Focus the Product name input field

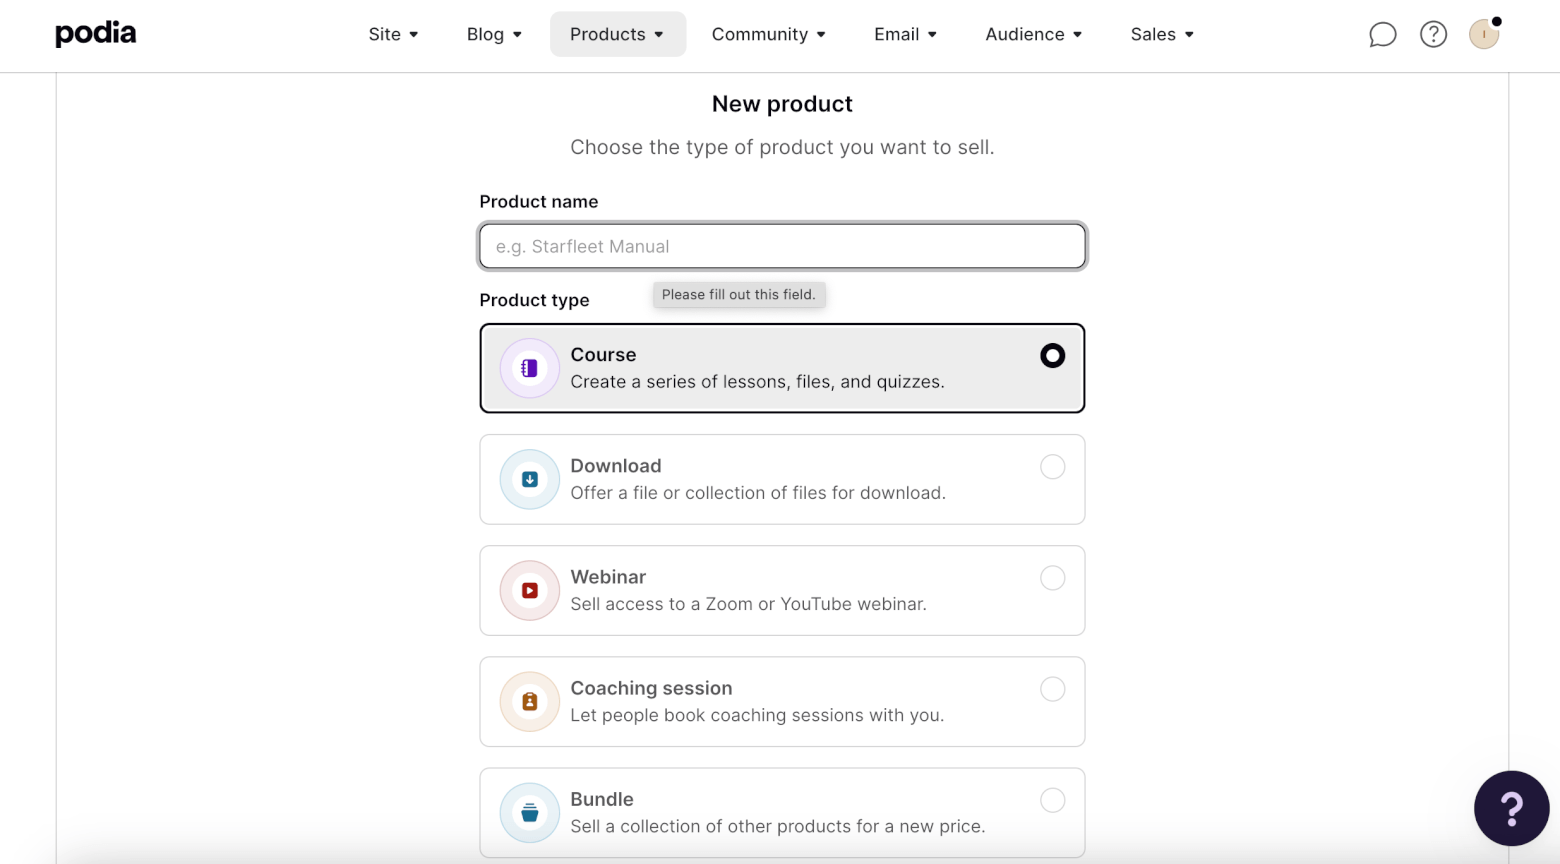click(x=782, y=246)
